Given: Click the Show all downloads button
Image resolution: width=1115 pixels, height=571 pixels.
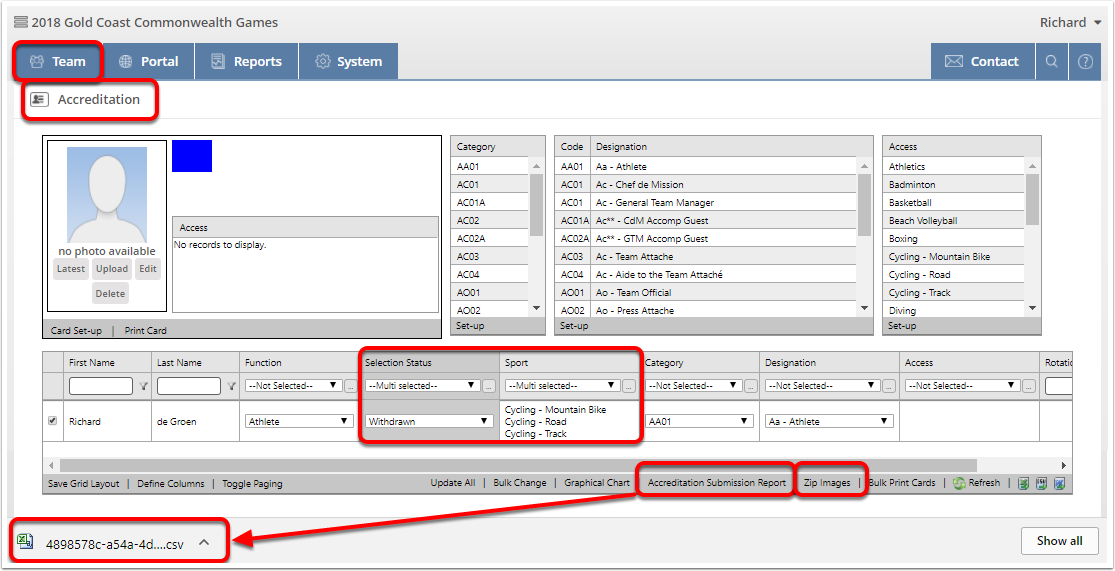Looking at the screenshot, I should [x=1060, y=541].
